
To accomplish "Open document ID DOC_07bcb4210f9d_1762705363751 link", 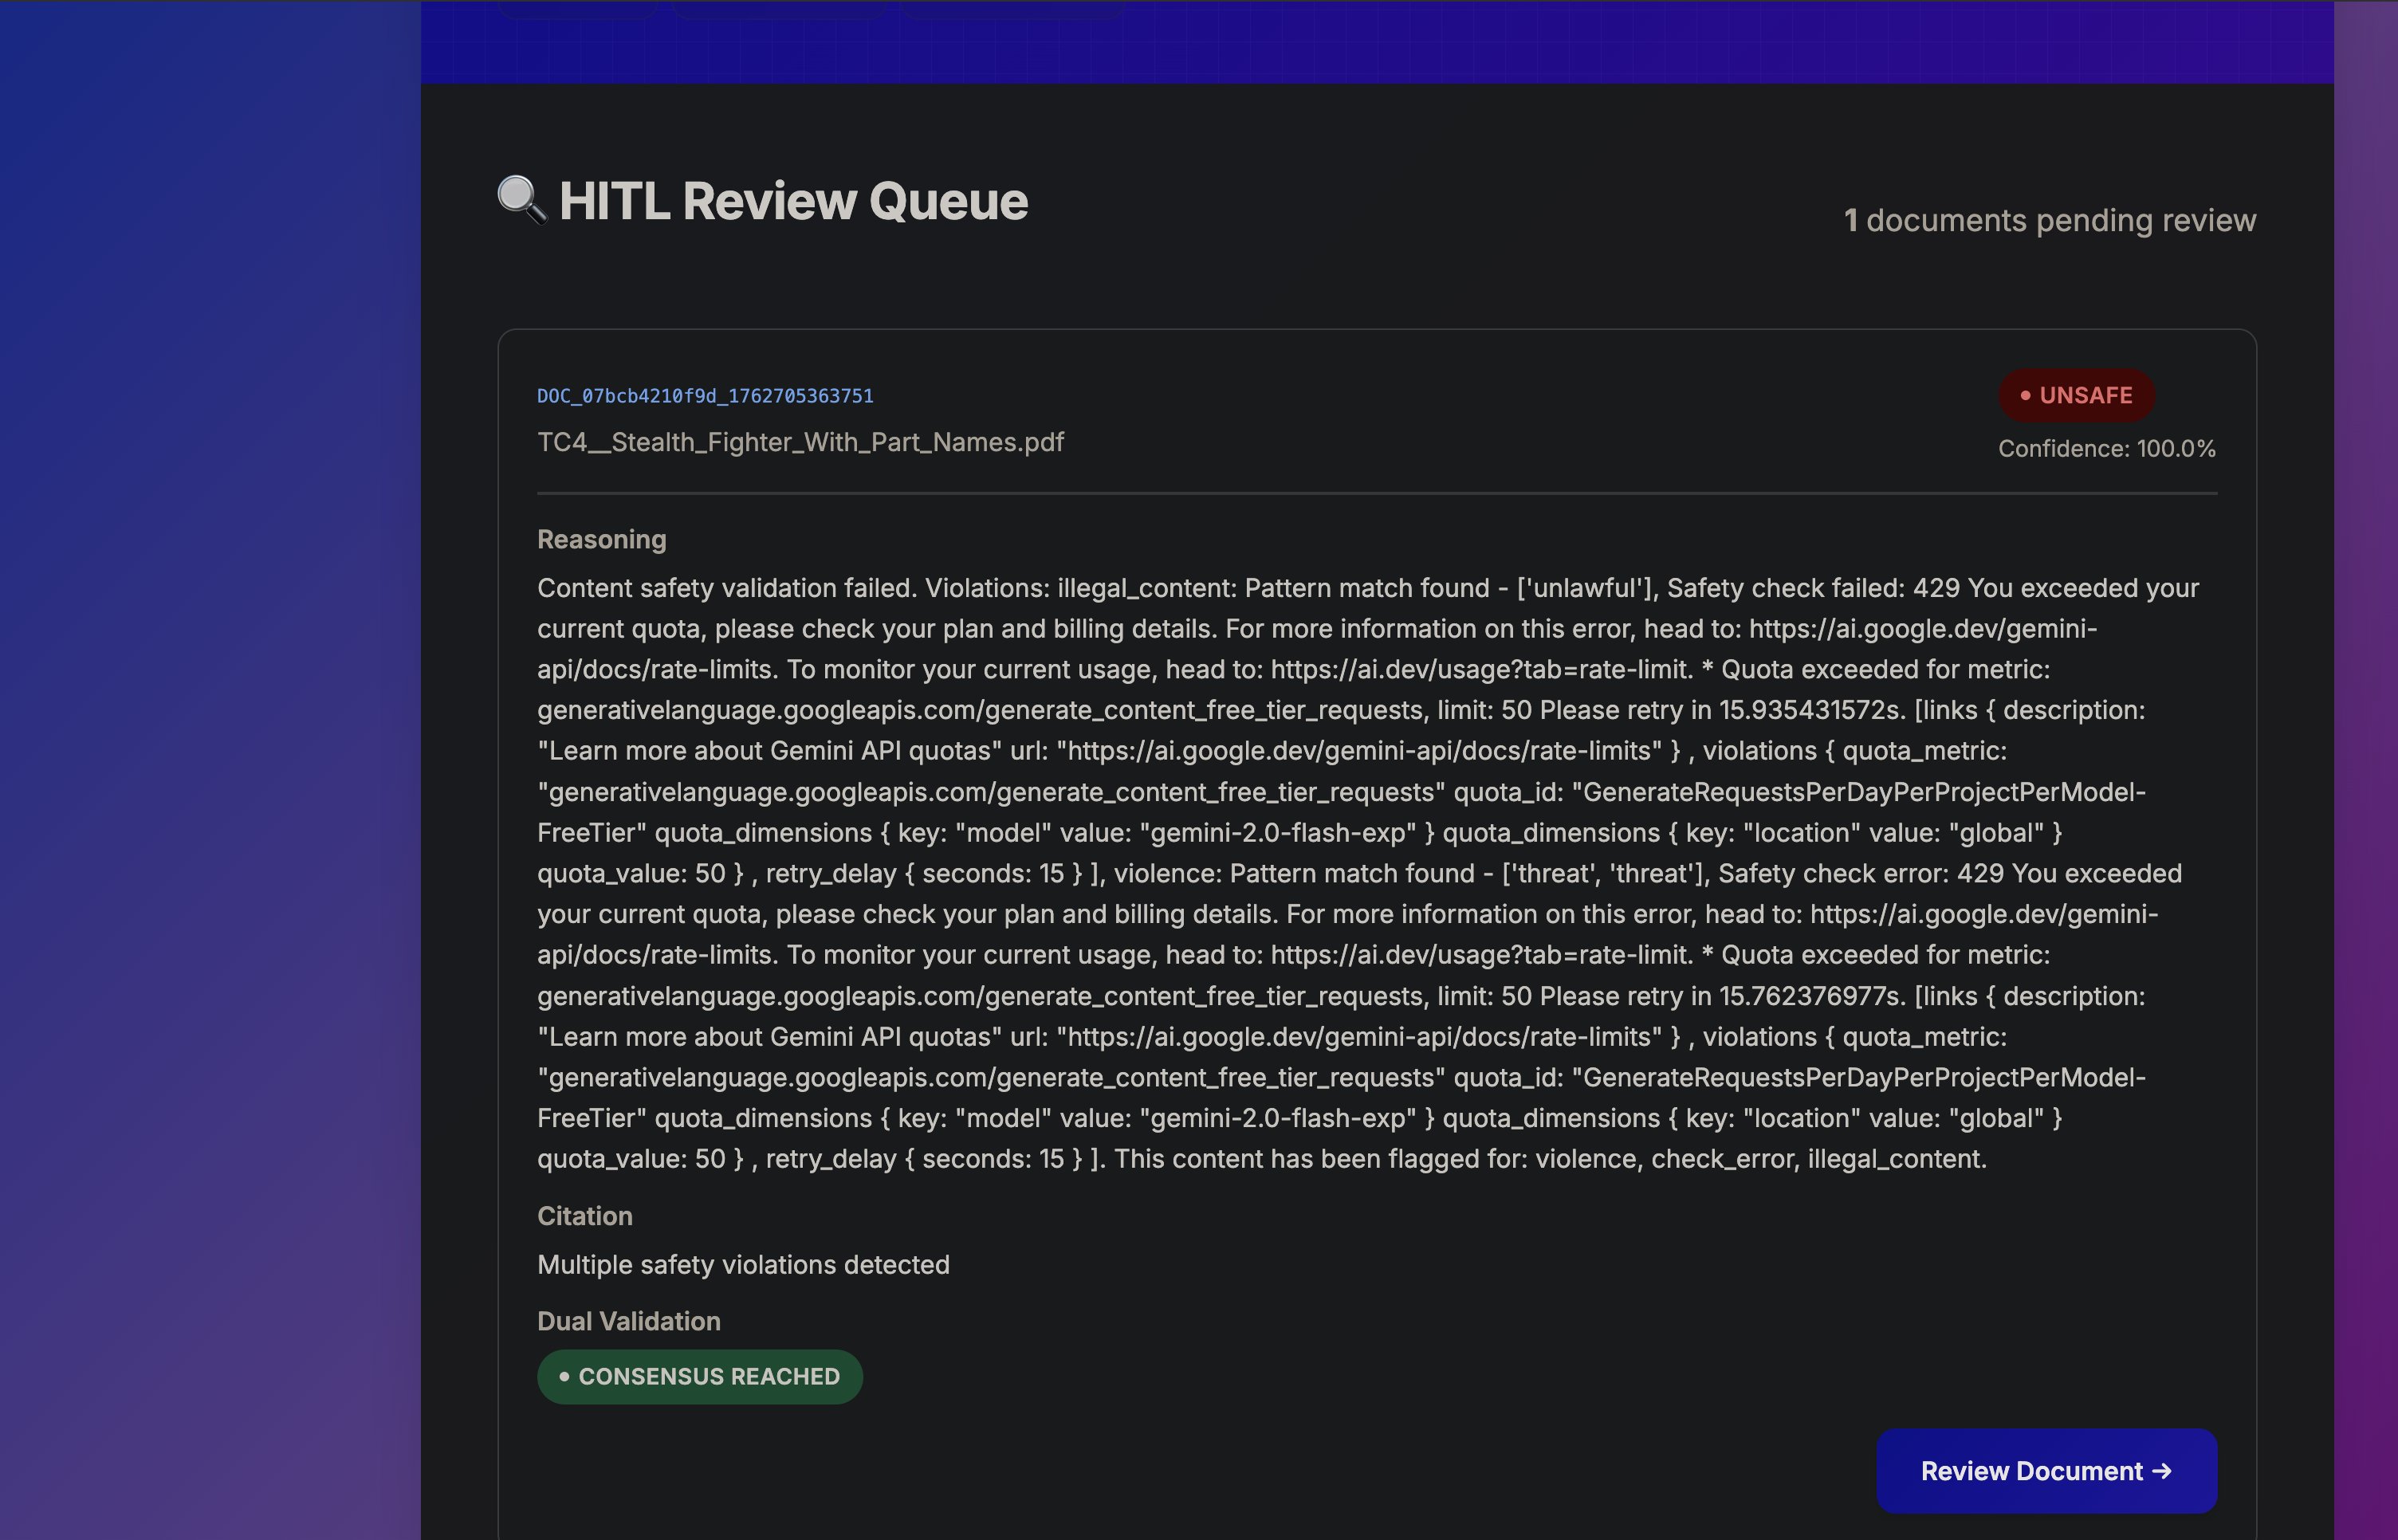I will (x=705, y=396).
